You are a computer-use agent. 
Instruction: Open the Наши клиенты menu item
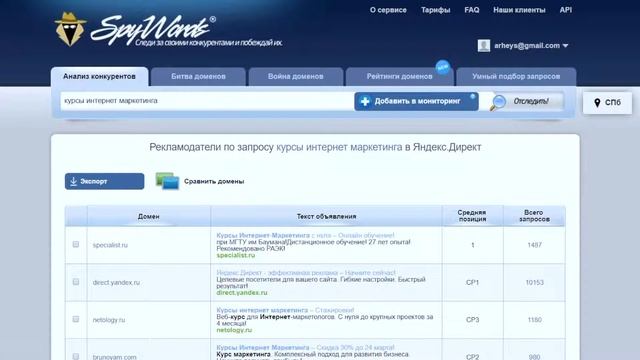coord(519,10)
